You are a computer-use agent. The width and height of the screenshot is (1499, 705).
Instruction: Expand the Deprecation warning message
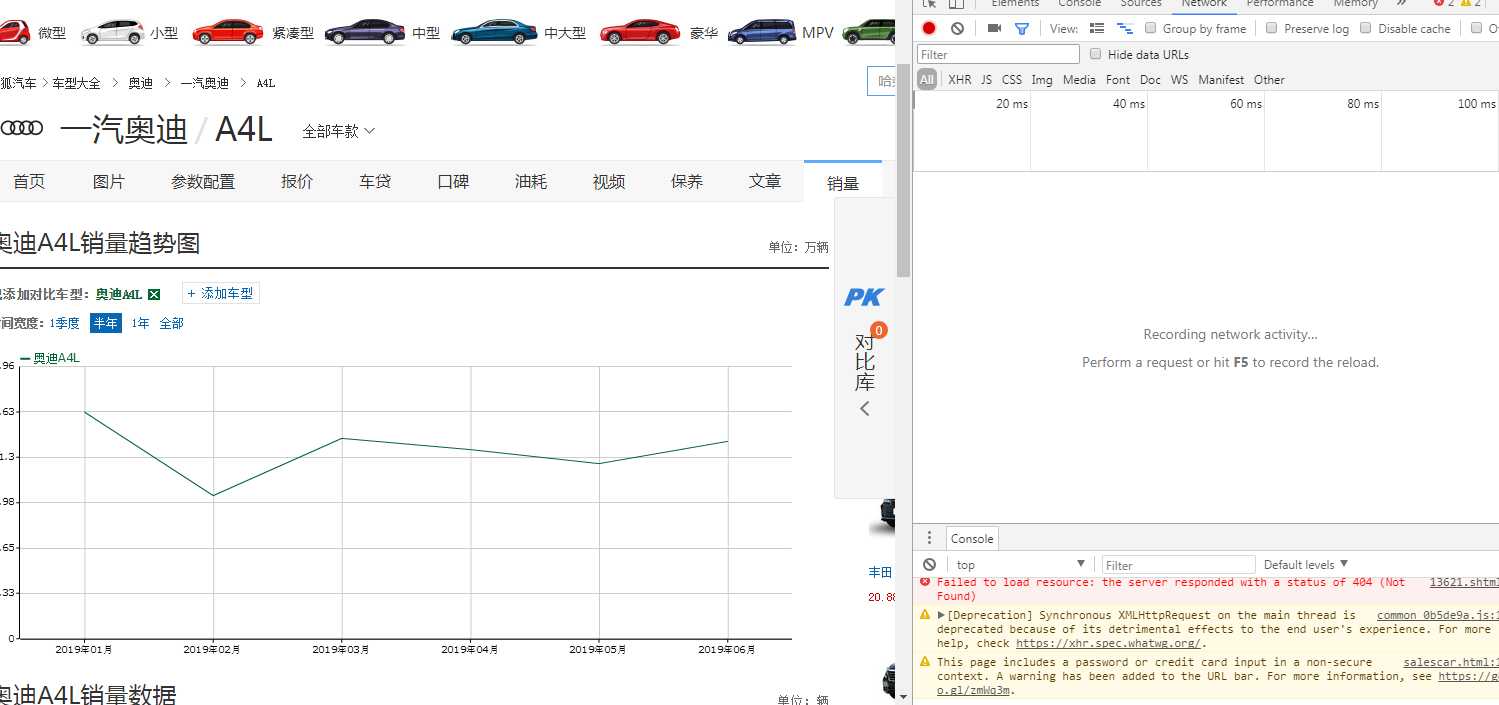[x=941, y=615]
